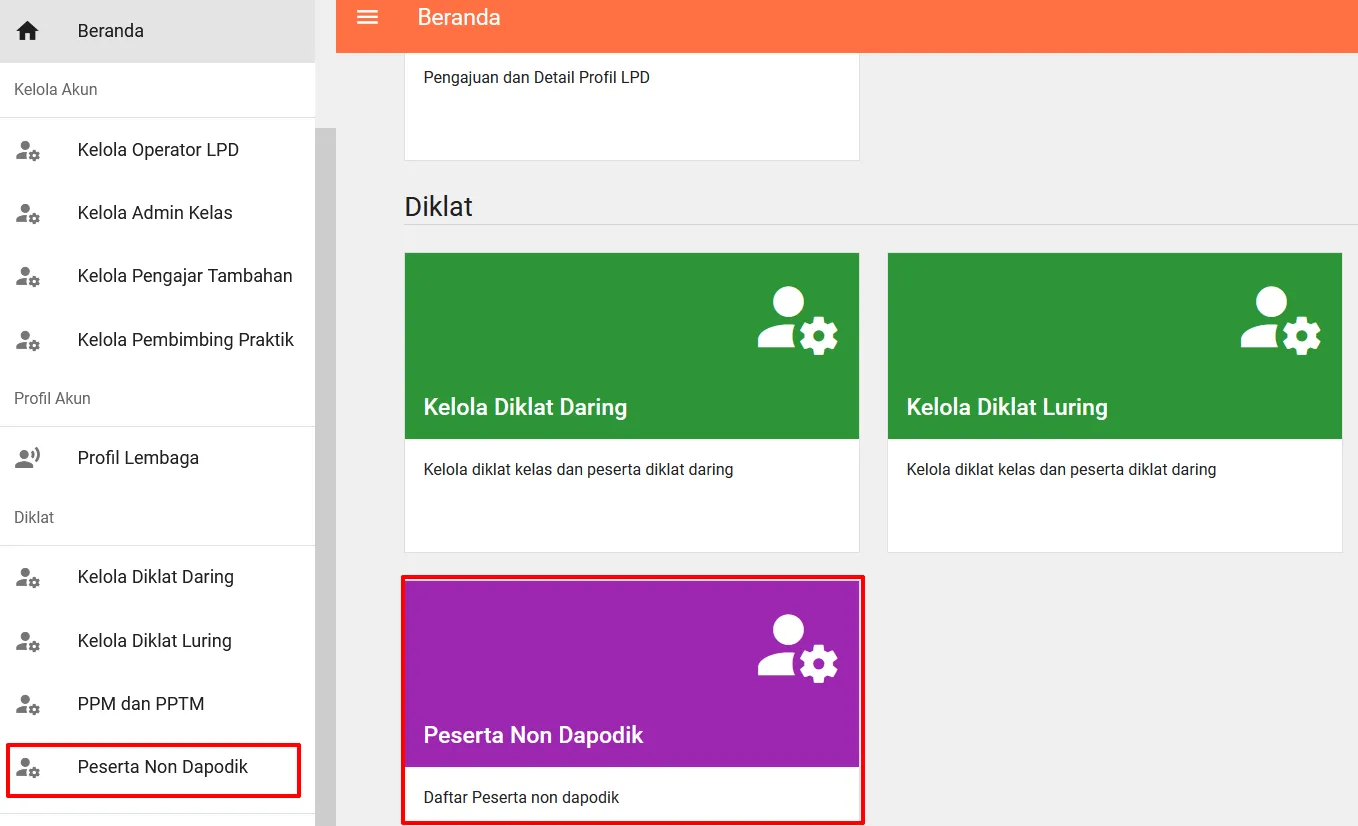Screen dimensions: 1358x826
Task: Select Kelola Diklat Daring sidebar entry
Action: pos(155,577)
